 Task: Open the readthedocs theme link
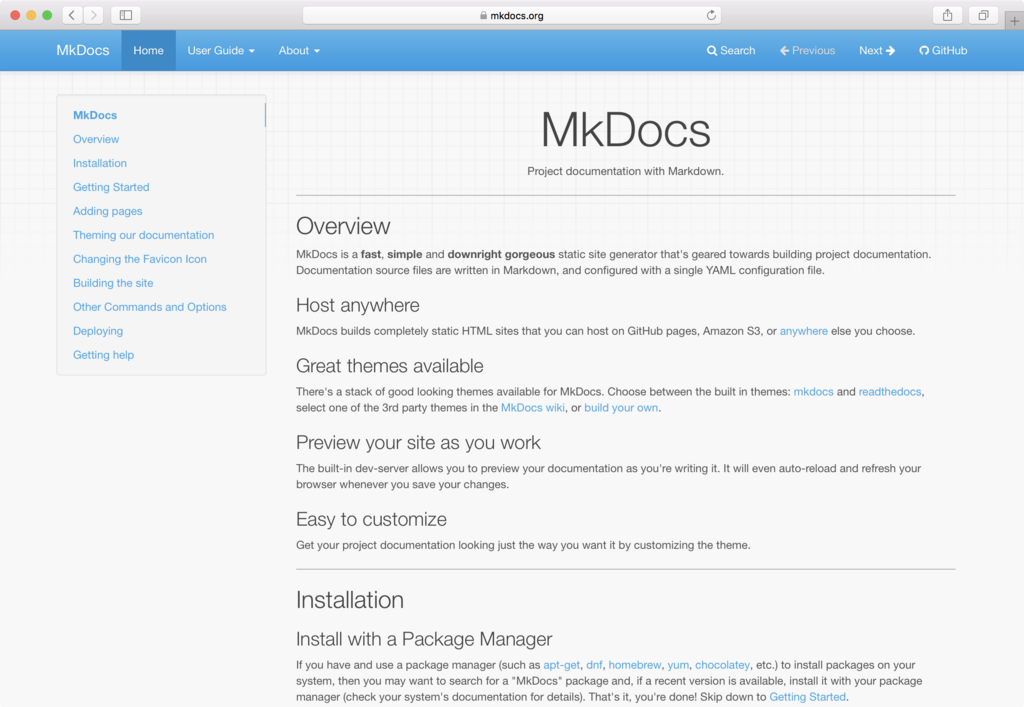coord(889,392)
